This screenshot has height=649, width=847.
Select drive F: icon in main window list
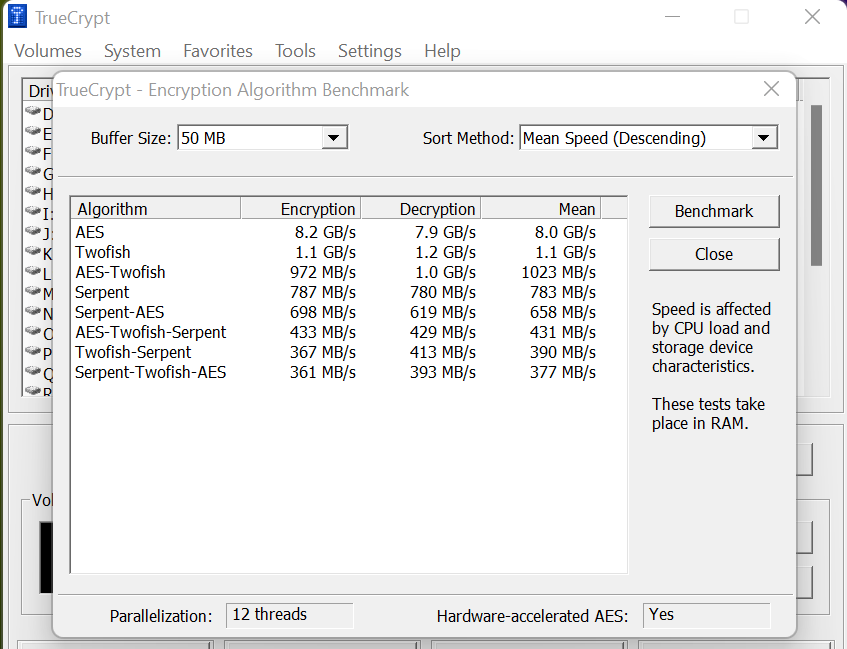tap(33, 152)
